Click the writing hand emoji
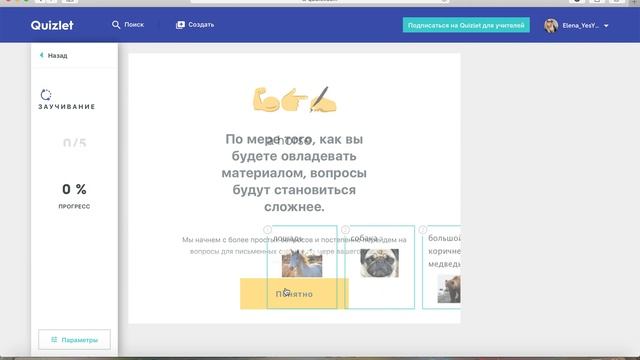Screen dimensions: 640x360 323,99
